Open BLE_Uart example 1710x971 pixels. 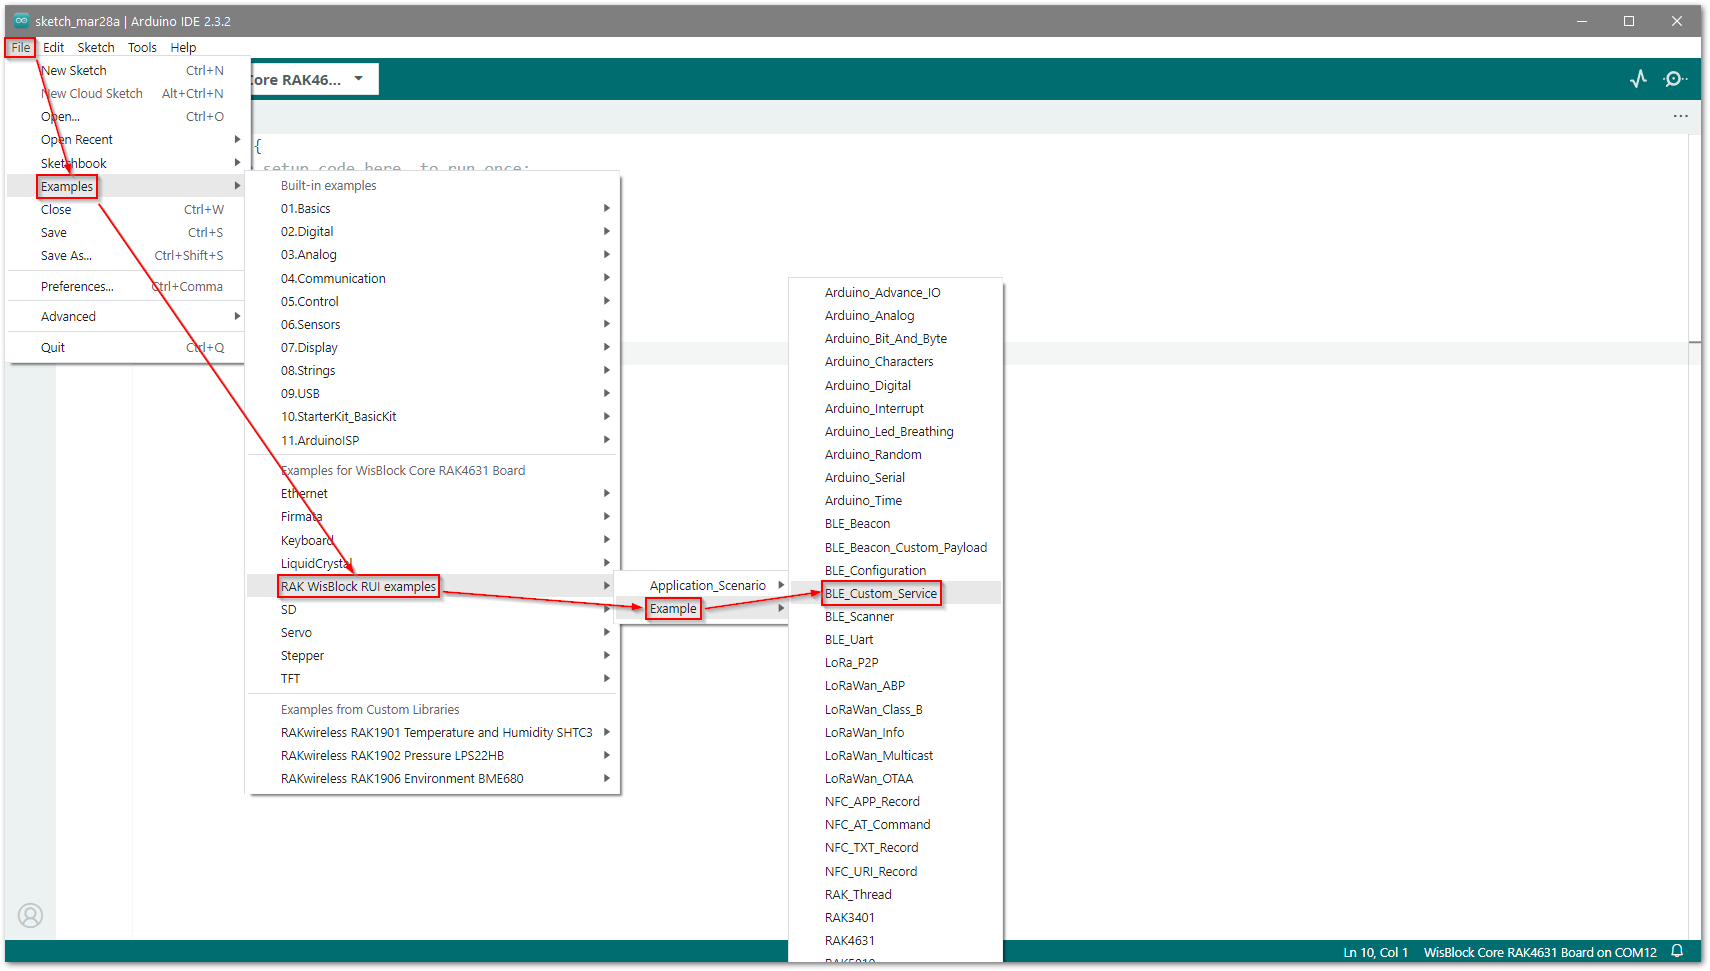point(896,639)
